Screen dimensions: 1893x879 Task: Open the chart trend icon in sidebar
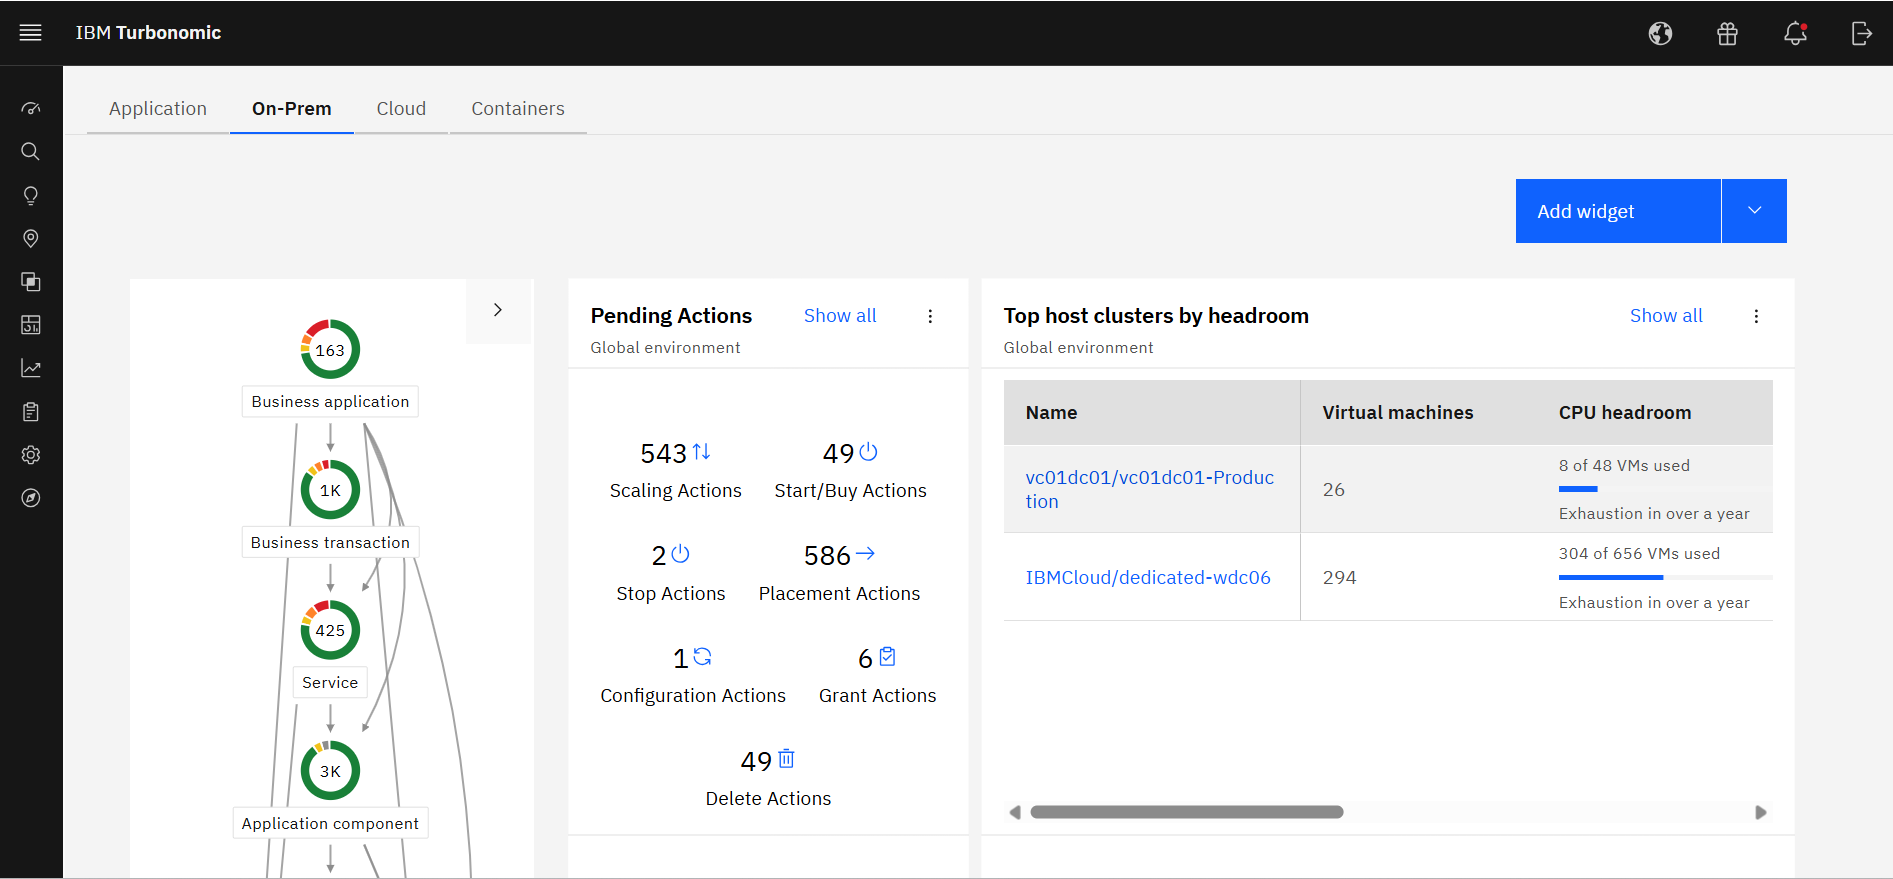(x=31, y=368)
